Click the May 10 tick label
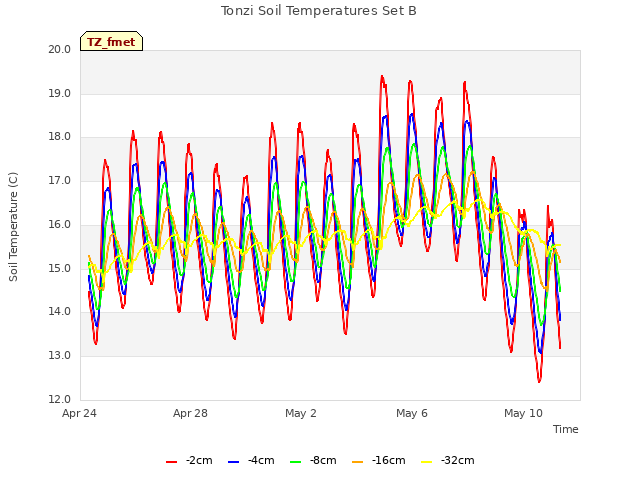This screenshot has height=480, width=640. pos(523,413)
